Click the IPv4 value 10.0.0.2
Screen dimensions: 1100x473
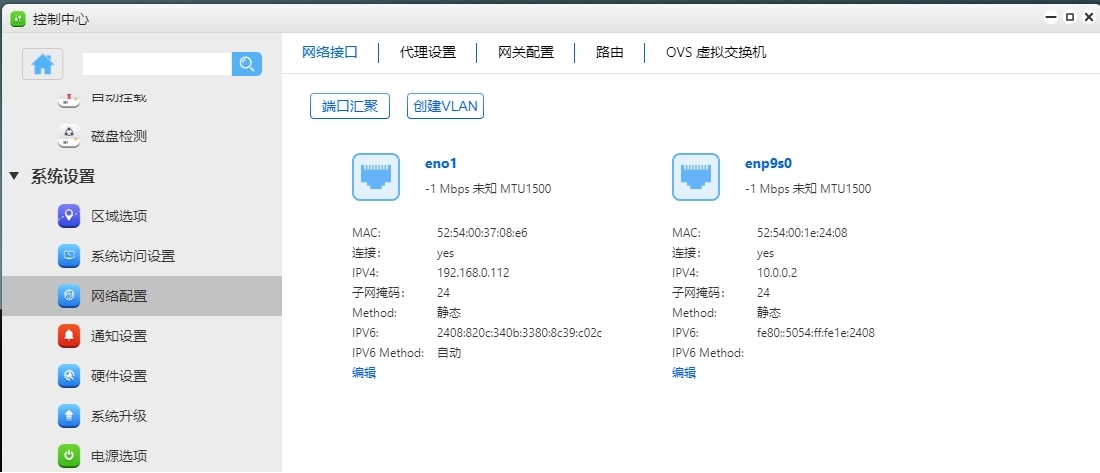pyautogui.click(x=777, y=273)
